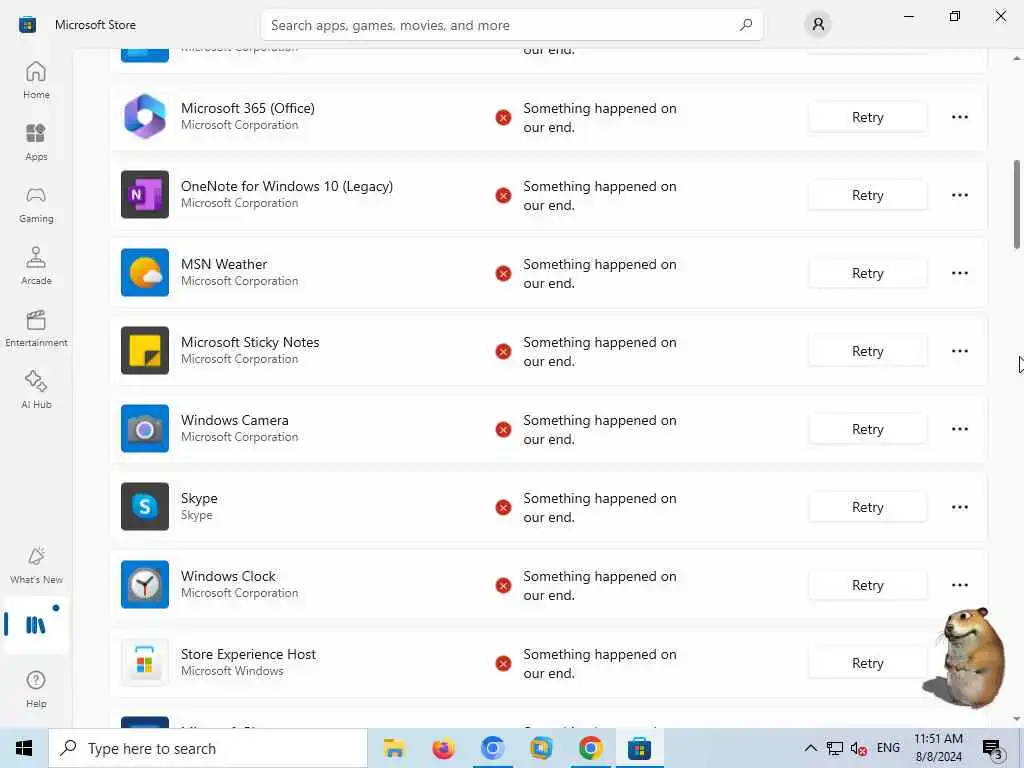Viewport: 1024px width, 768px height.
Task: Click the Windows Clock app icon
Action: click(x=145, y=584)
